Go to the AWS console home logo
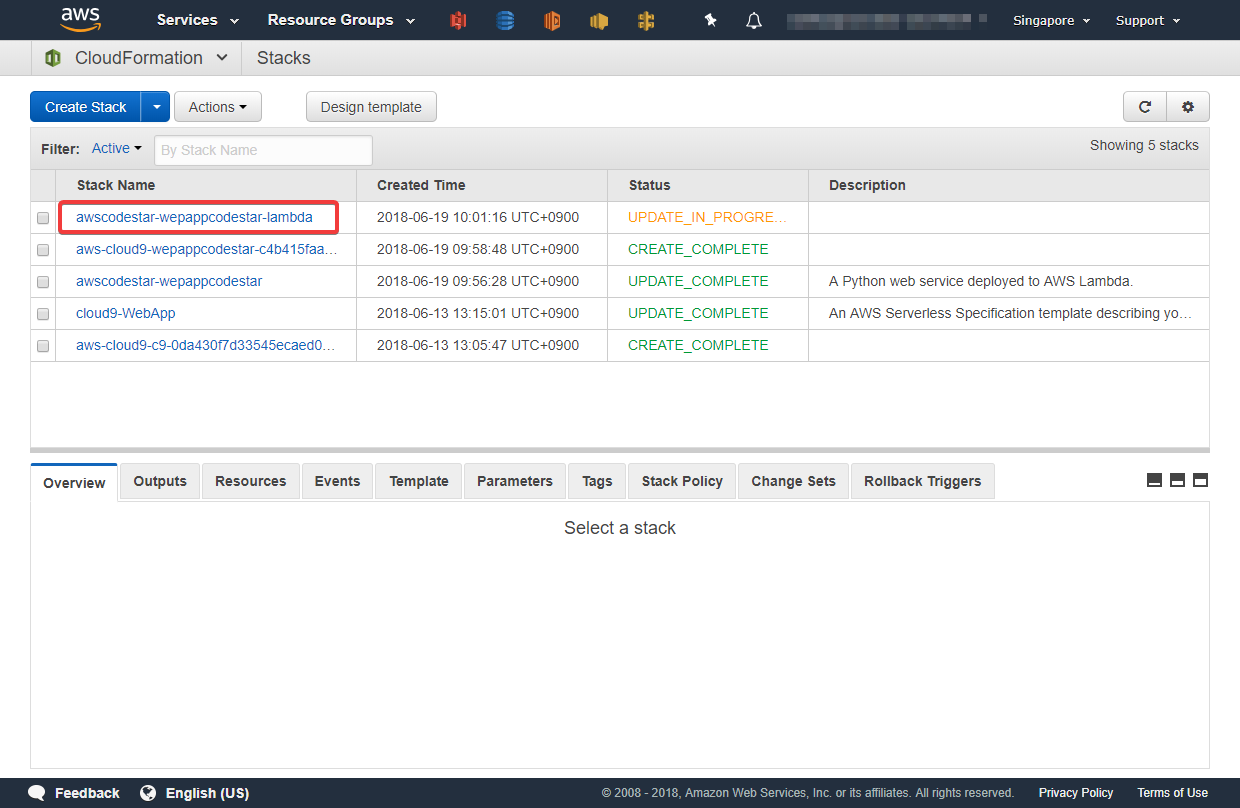The width and height of the screenshot is (1240, 808). coord(80,19)
